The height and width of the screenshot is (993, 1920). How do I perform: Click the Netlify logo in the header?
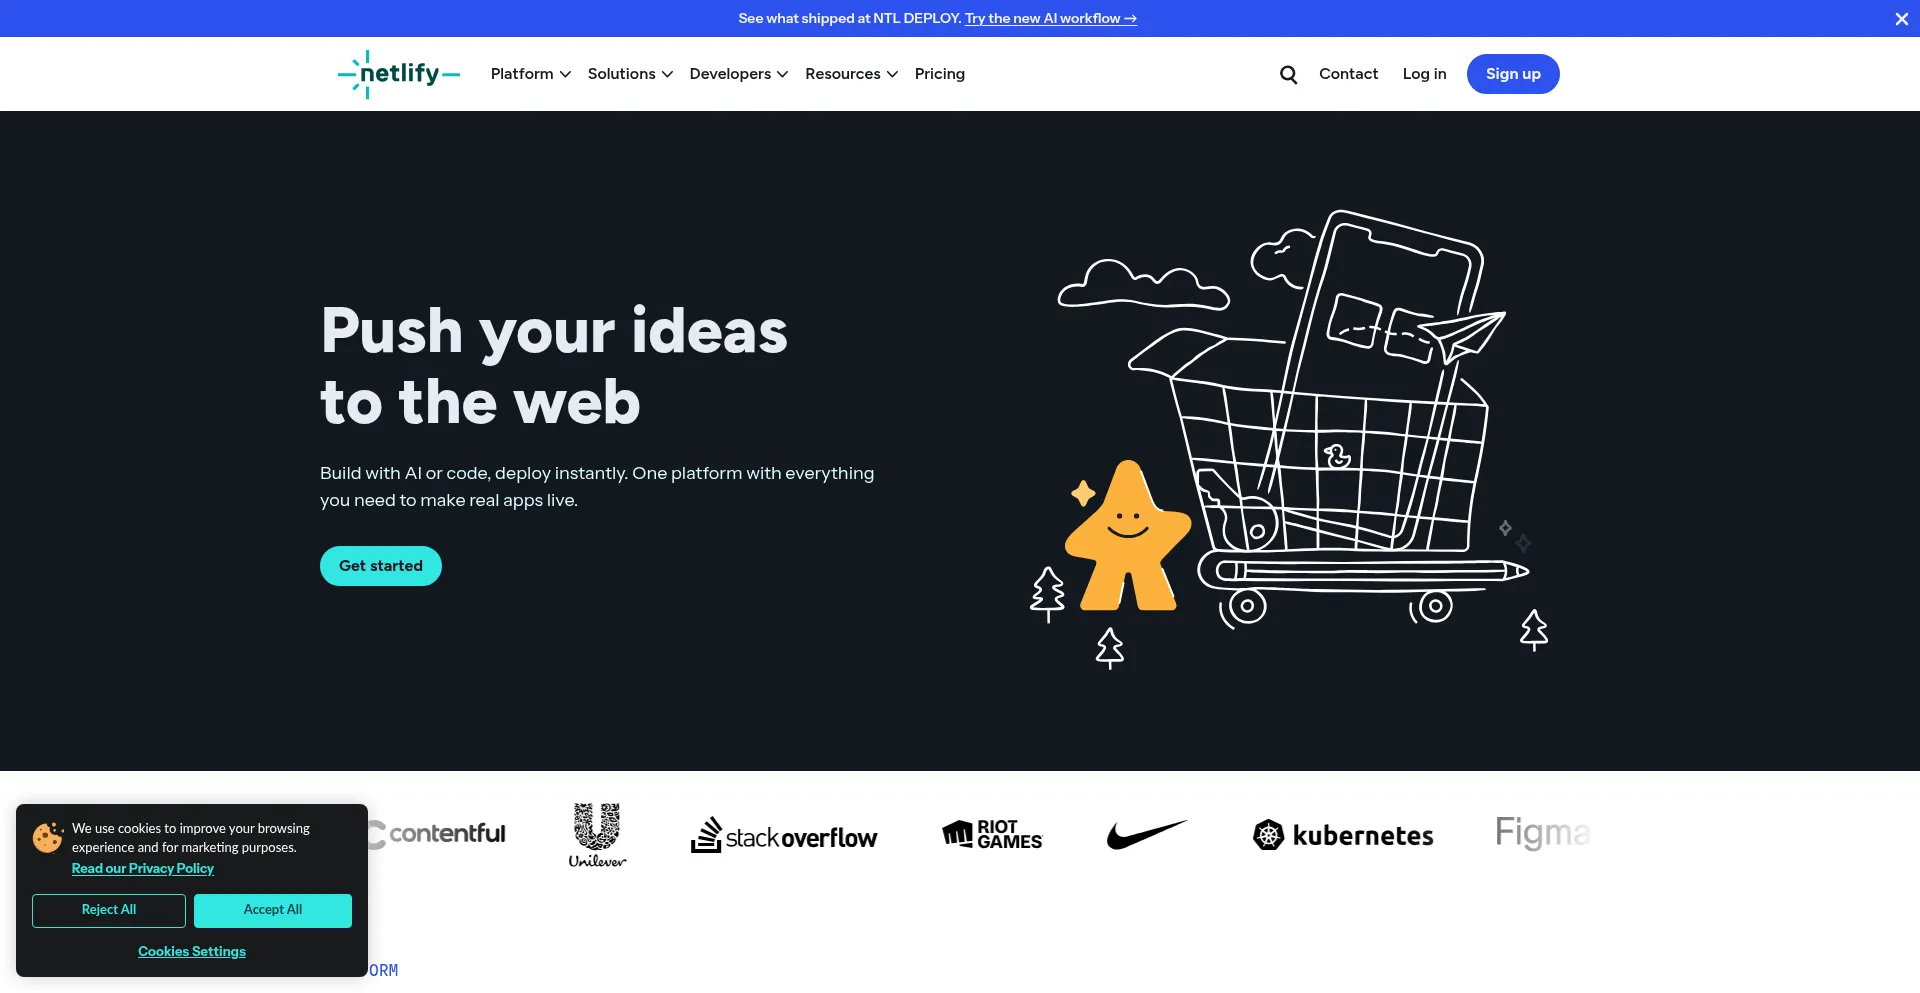tap(398, 74)
